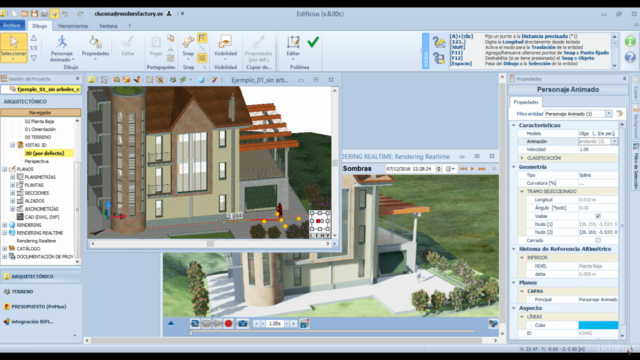
Task: Click the entity filter edit icon in Propiedades
Action: pyautogui.click(x=620, y=114)
